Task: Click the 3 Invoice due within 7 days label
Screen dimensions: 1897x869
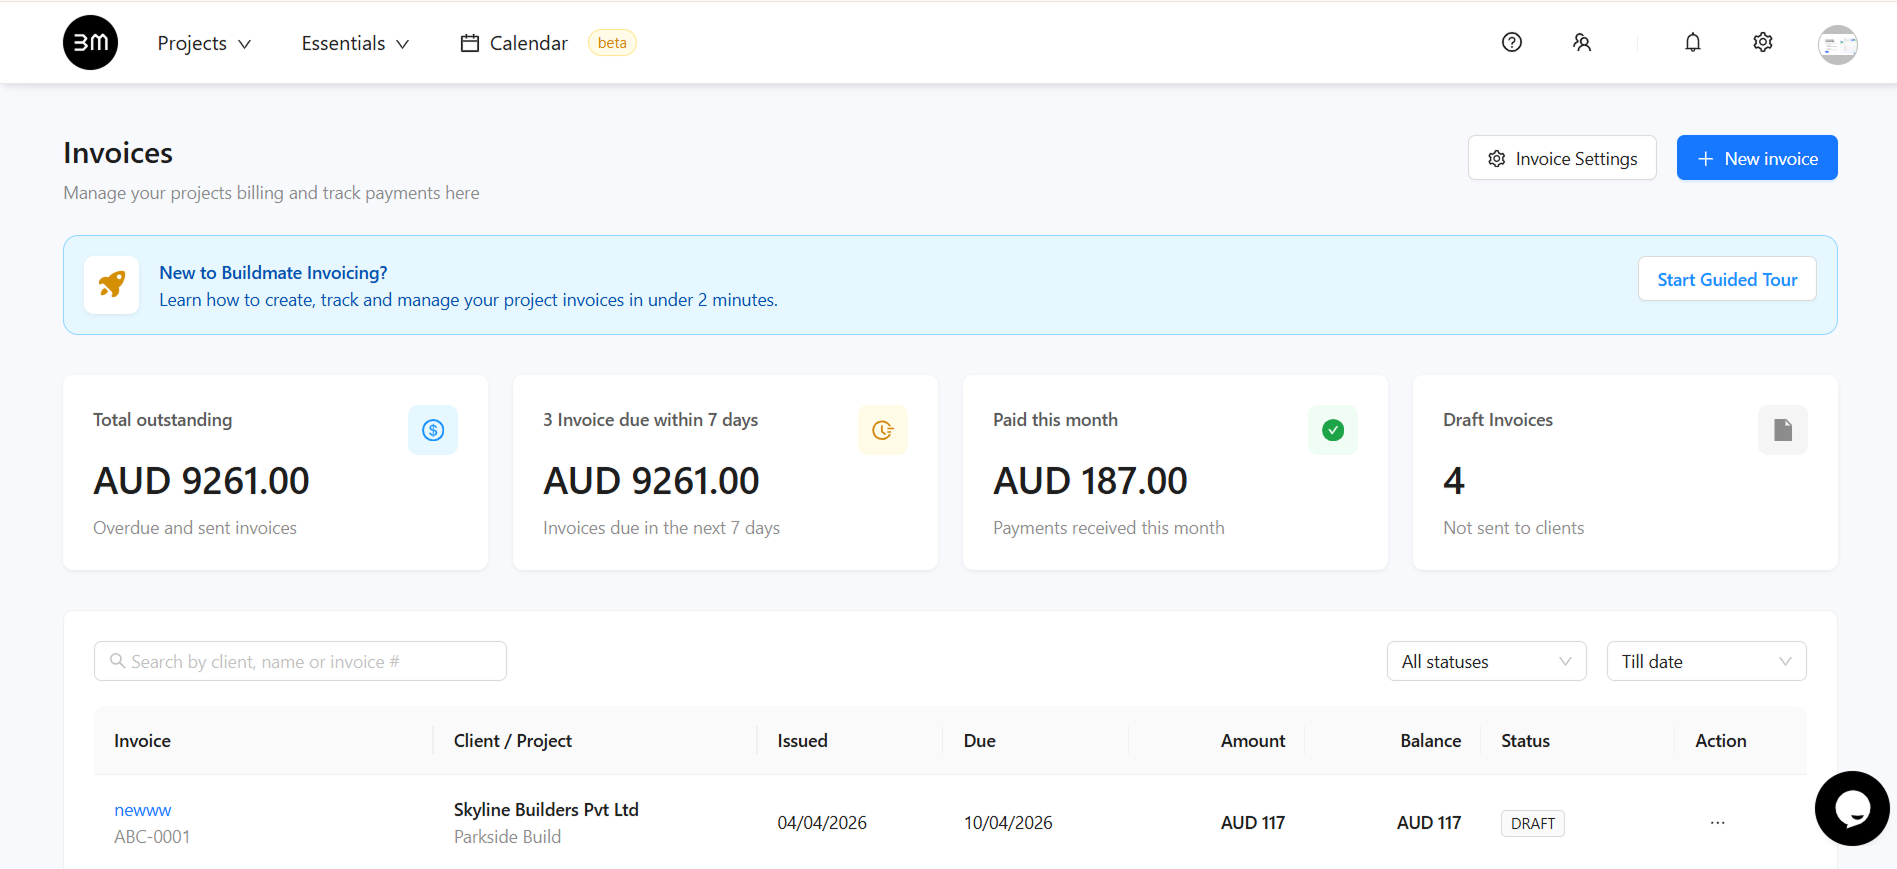Action: click(x=650, y=420)
